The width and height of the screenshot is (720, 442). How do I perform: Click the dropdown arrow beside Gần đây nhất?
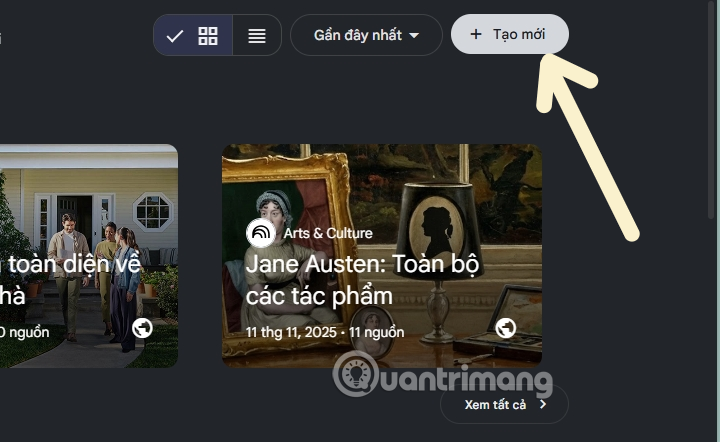pos(414,35)
